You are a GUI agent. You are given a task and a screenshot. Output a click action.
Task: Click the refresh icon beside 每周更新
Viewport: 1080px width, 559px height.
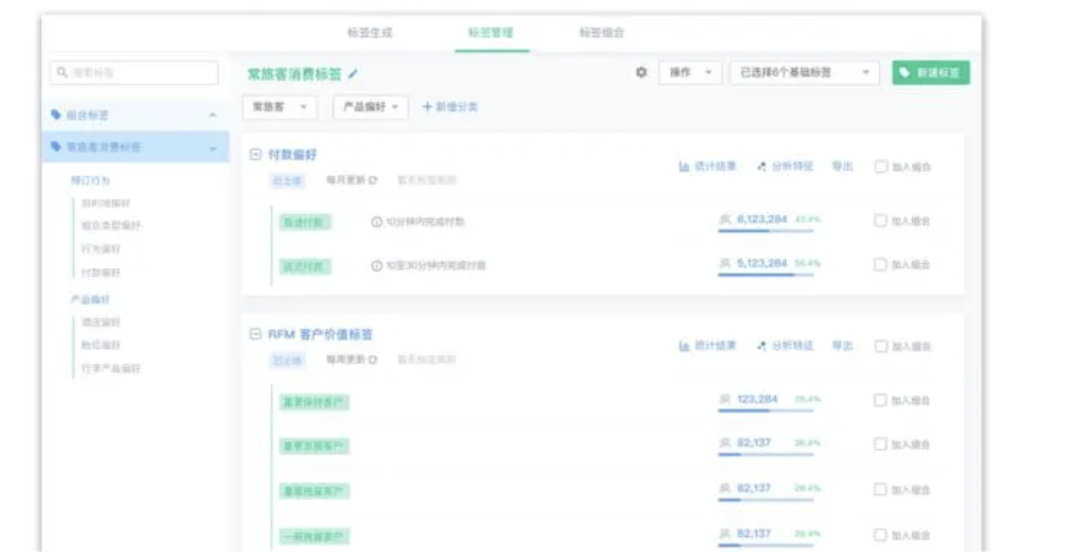[373, 359]
